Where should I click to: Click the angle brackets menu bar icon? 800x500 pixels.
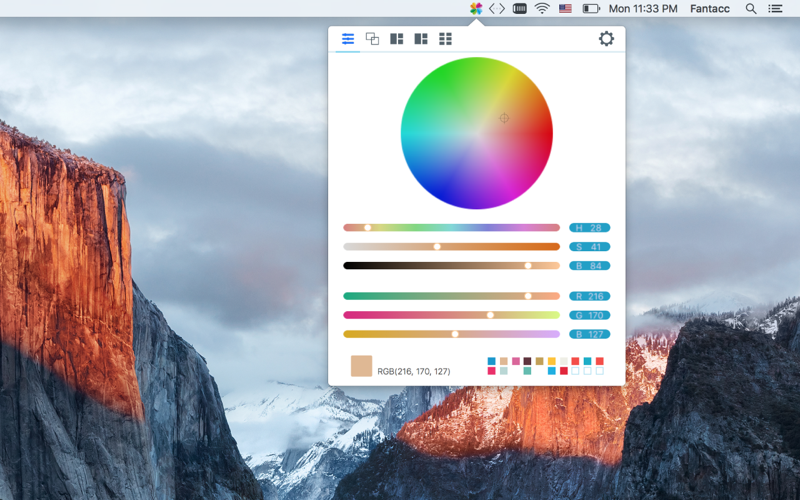(497, 8)
